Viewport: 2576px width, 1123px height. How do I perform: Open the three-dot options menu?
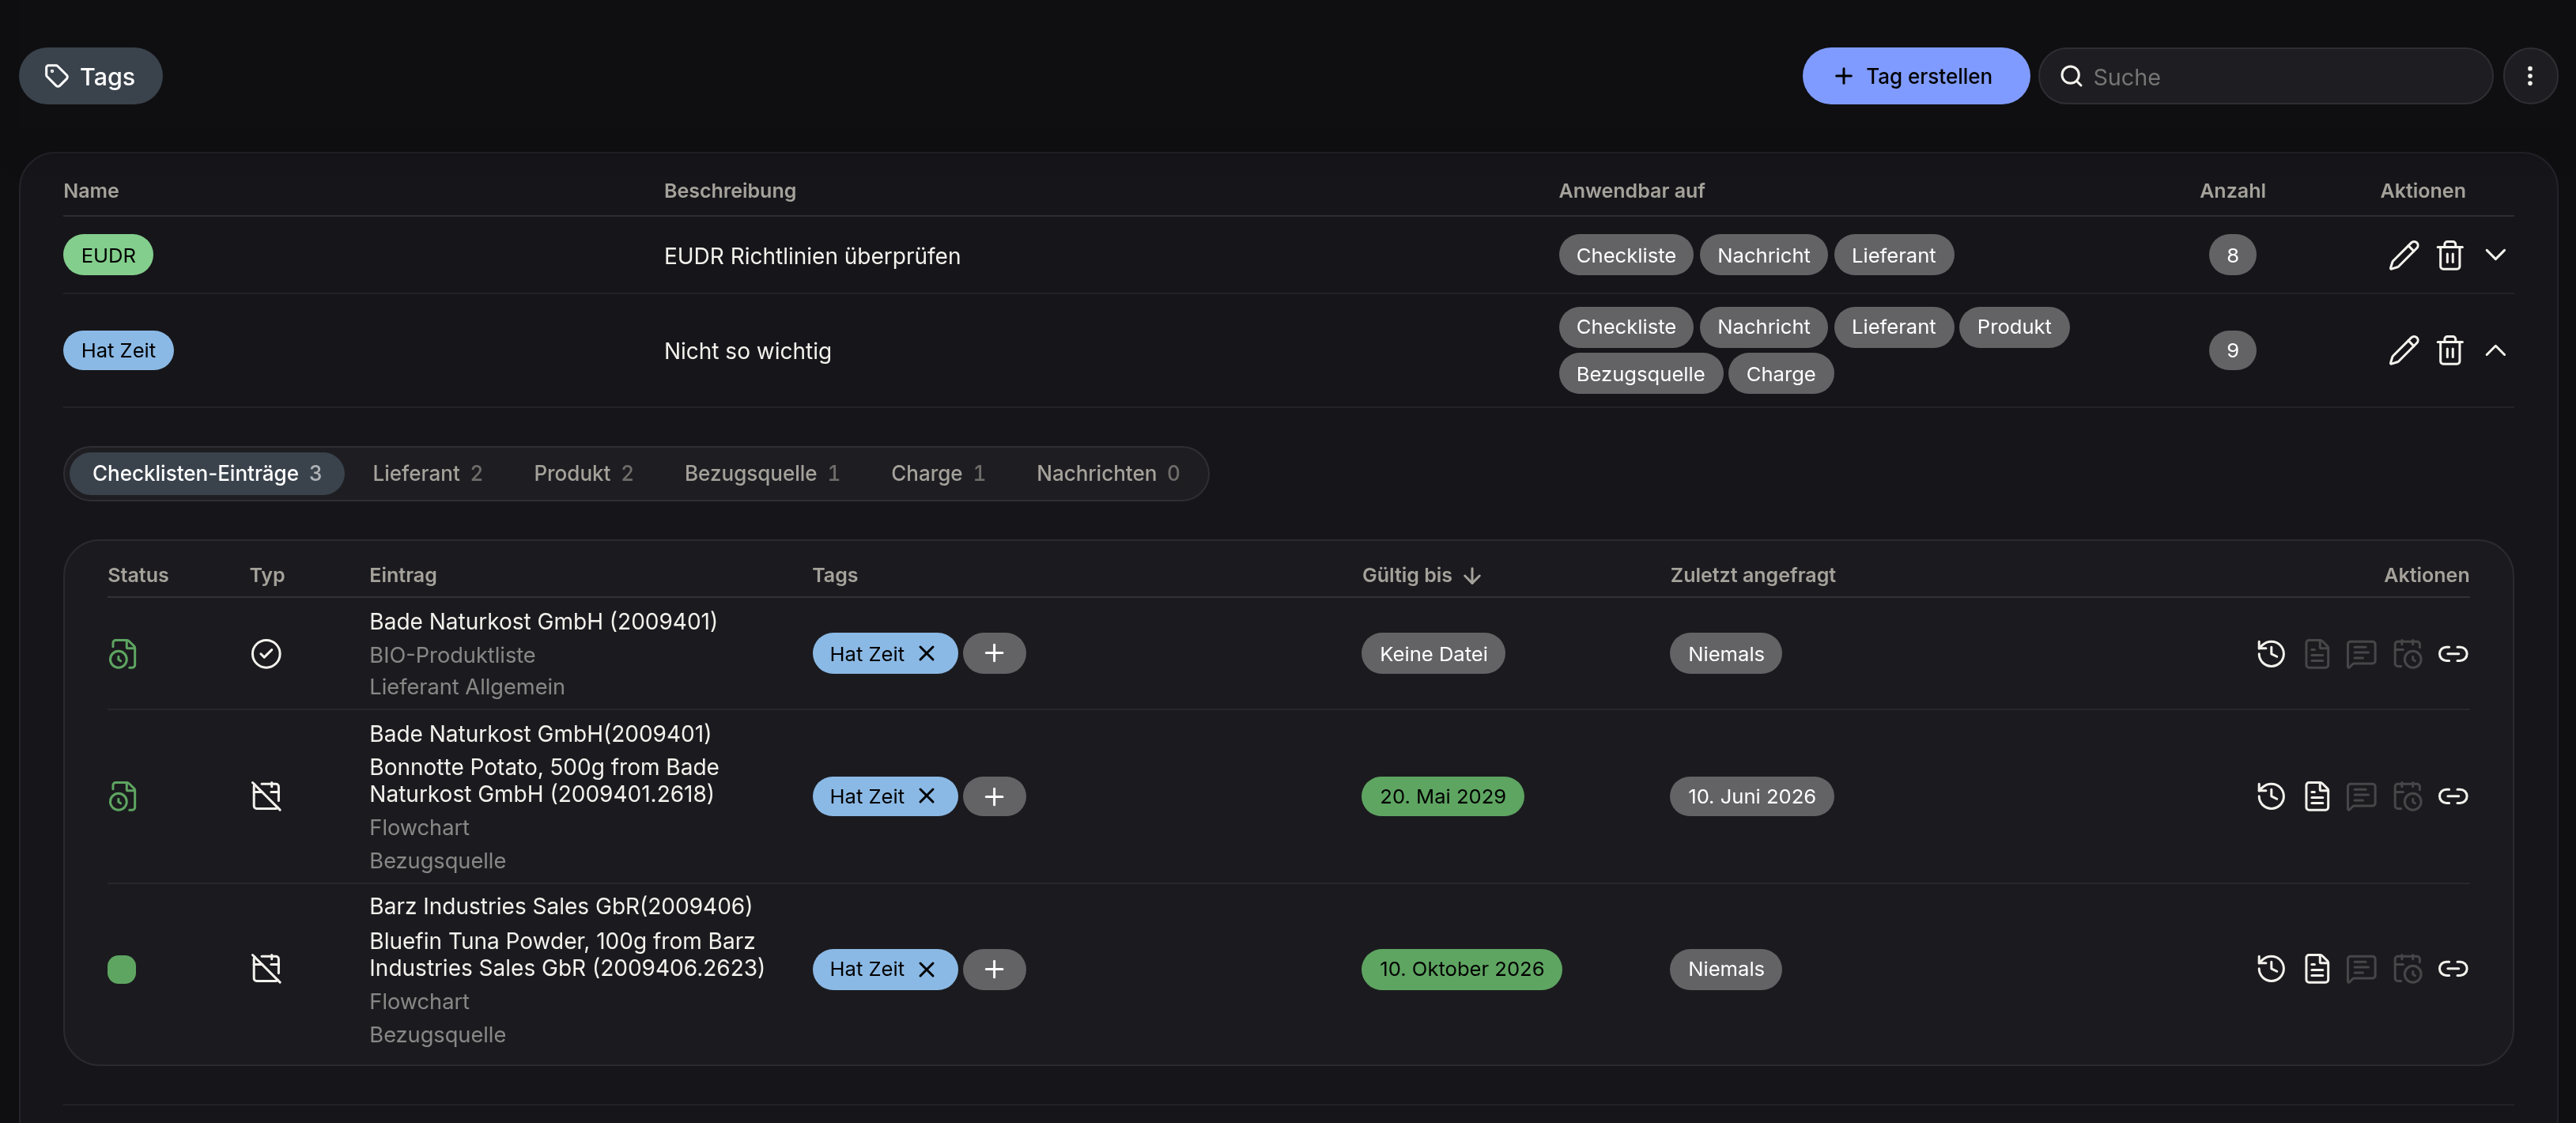click(2530, 76)
